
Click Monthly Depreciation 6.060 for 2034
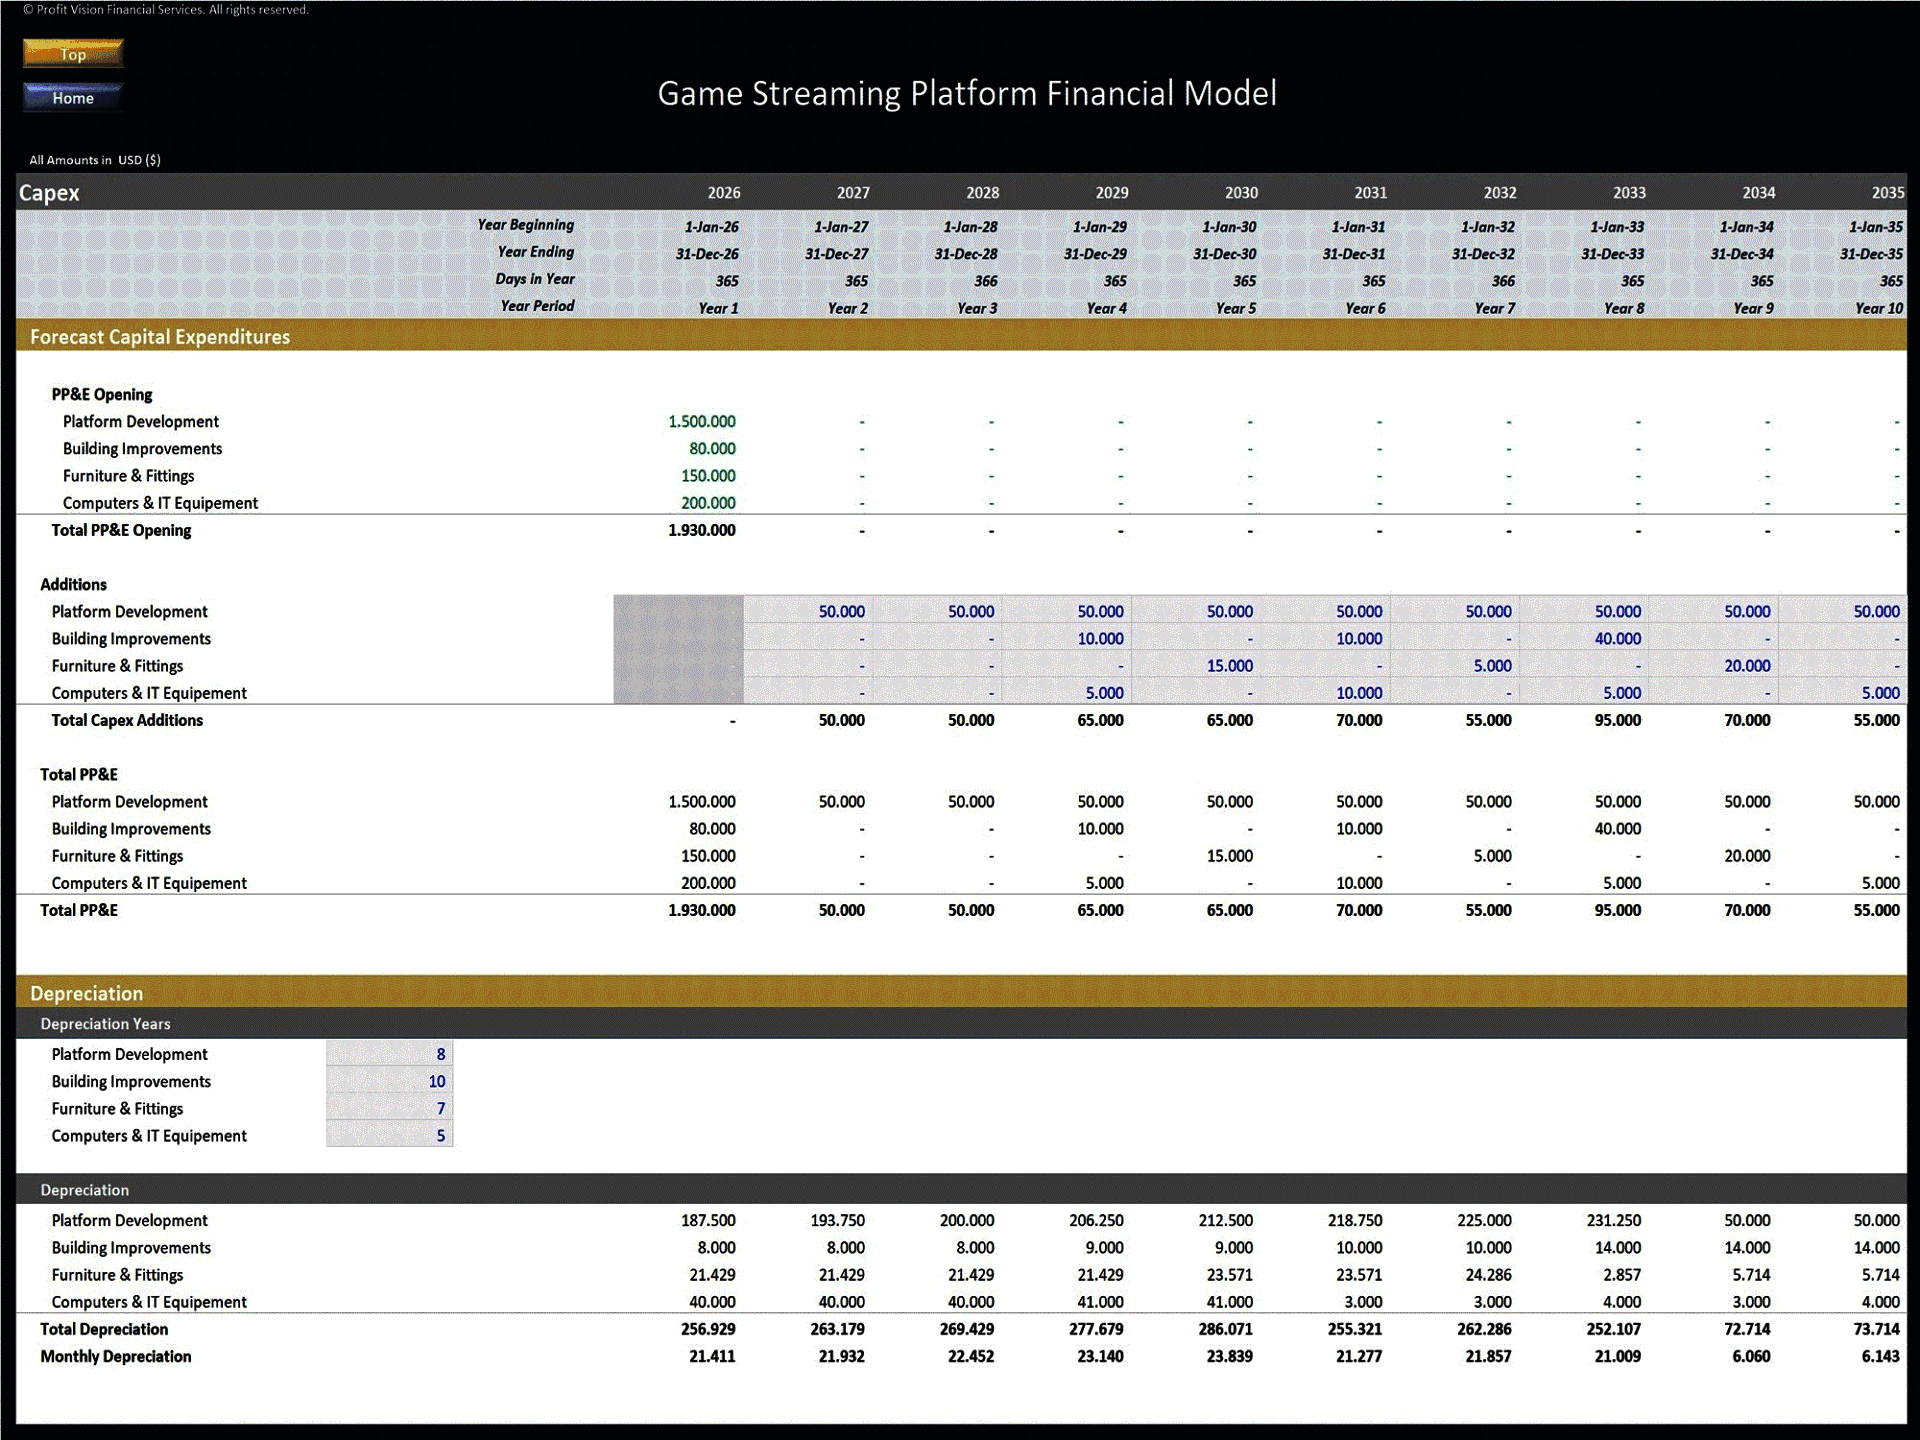pyautogui.click(x=1751, y=1356)
